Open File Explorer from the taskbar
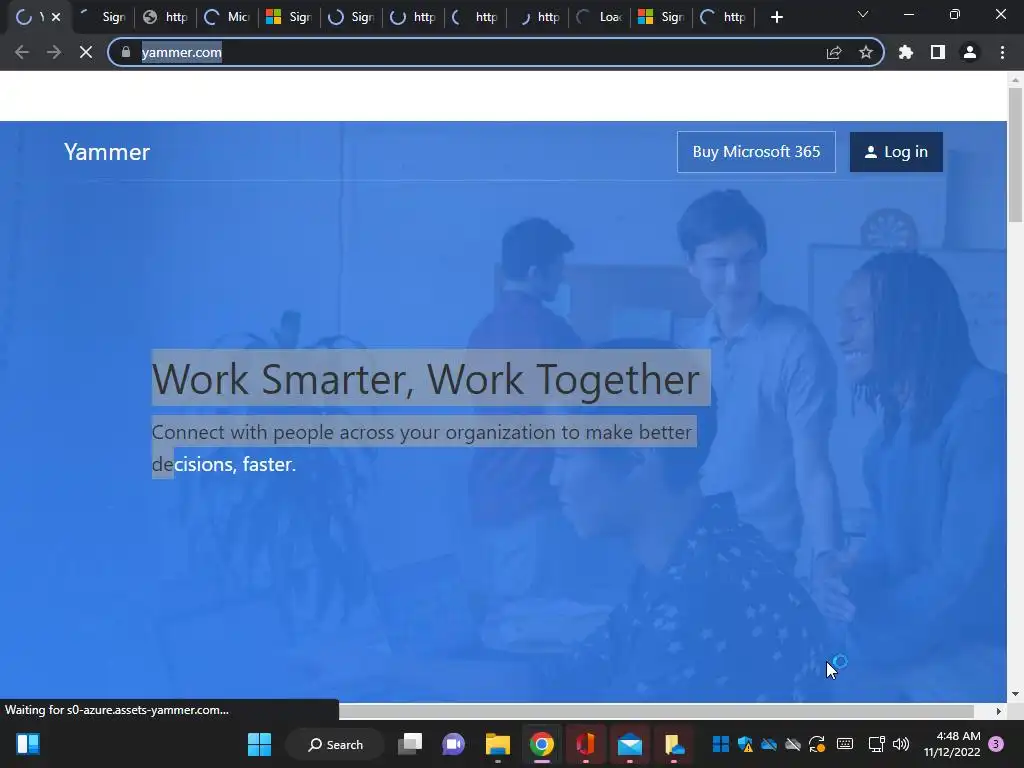The height and width of the screenshot is (768, 1024). 498,744
